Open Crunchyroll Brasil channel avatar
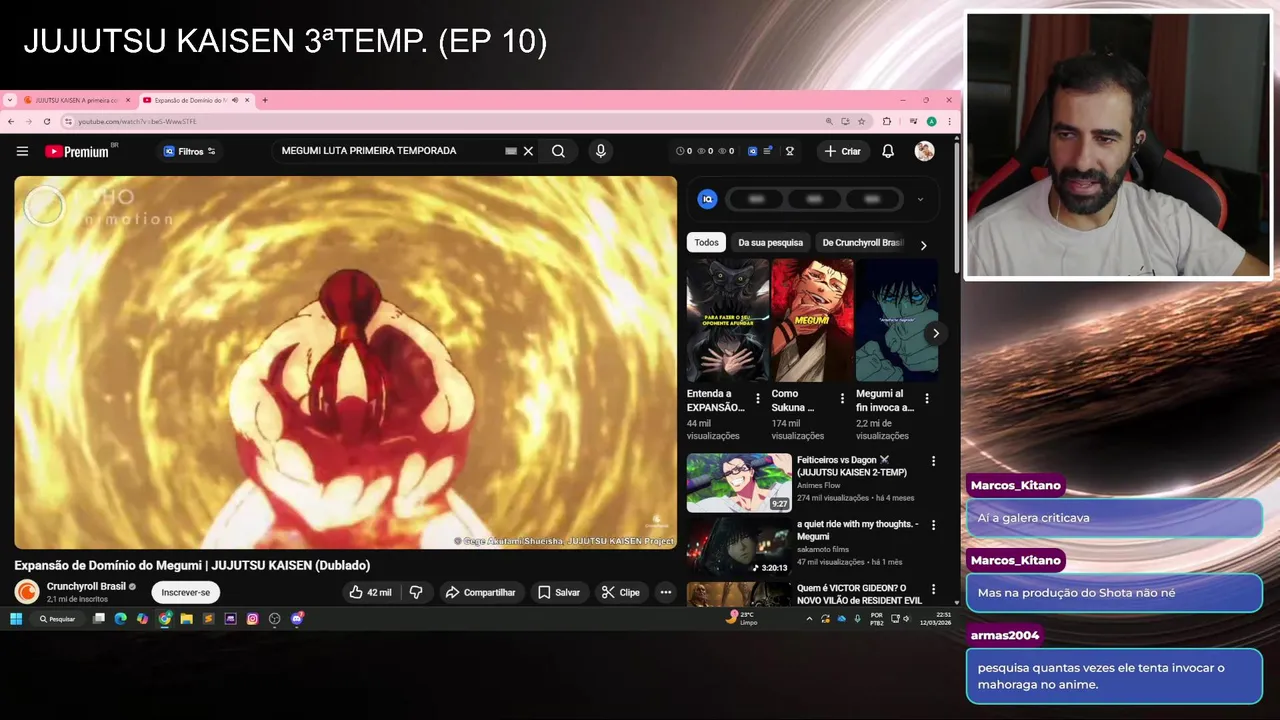This screenshot has height=720, width=1280. 27,592
